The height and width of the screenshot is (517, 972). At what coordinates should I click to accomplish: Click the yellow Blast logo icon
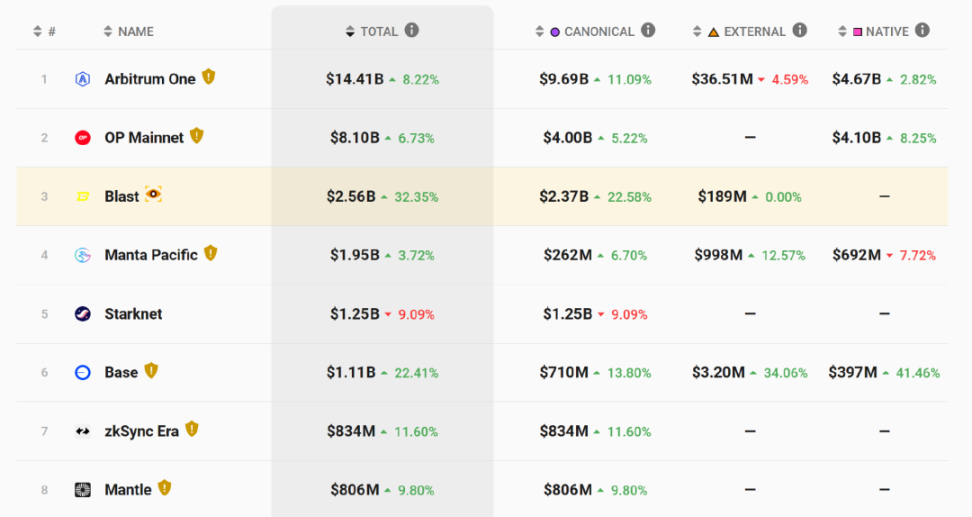(x=83, y=197)
